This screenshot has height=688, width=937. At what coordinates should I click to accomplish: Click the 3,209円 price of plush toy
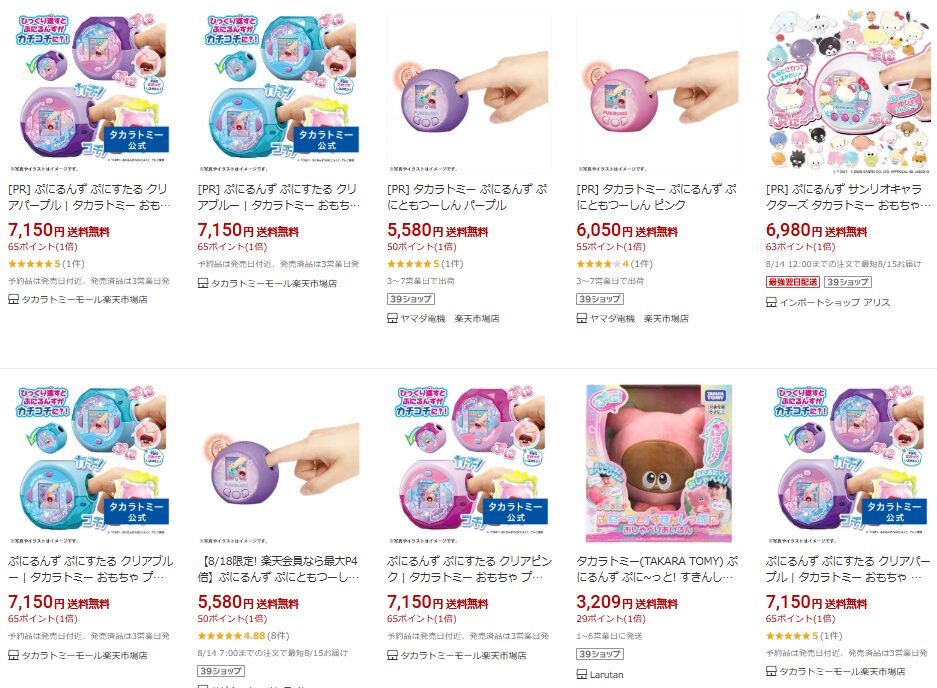click(x=598, y=602)
